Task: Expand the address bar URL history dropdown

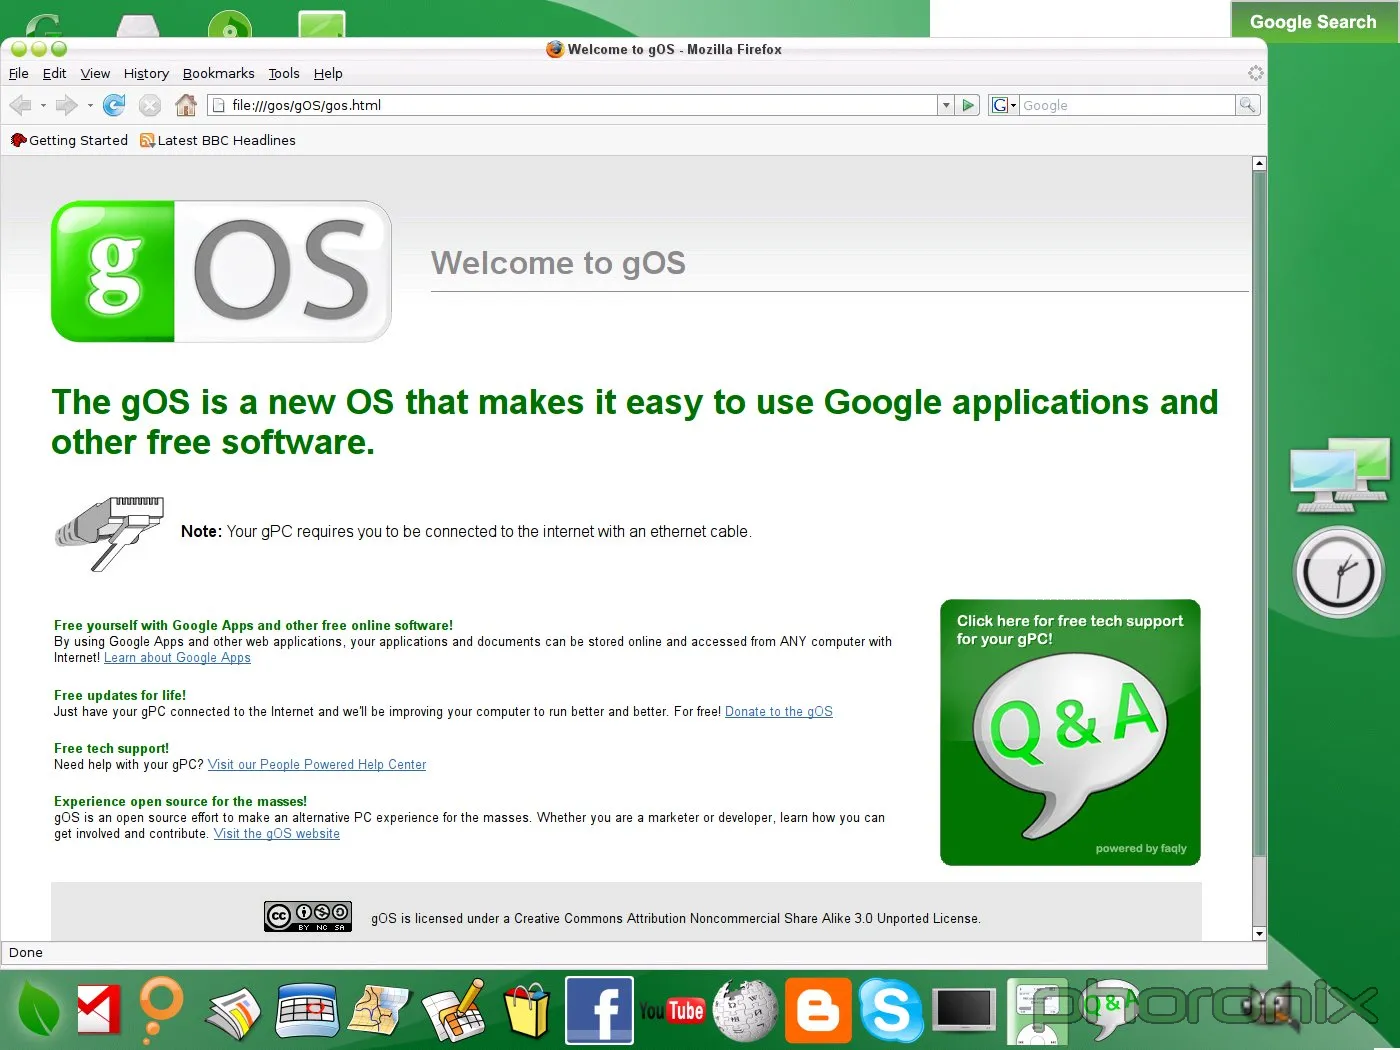Action: 946,105
